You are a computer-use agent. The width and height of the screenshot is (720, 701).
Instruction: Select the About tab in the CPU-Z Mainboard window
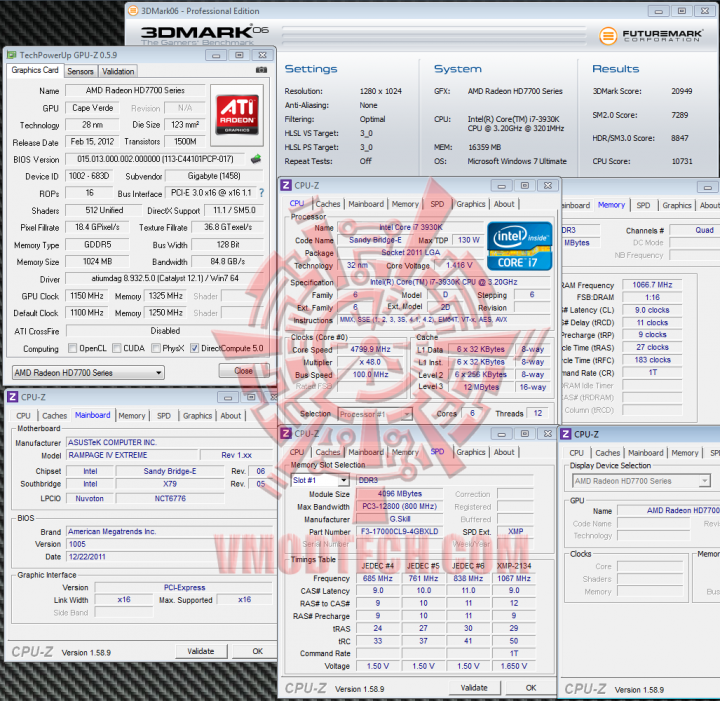click(231, 415)
